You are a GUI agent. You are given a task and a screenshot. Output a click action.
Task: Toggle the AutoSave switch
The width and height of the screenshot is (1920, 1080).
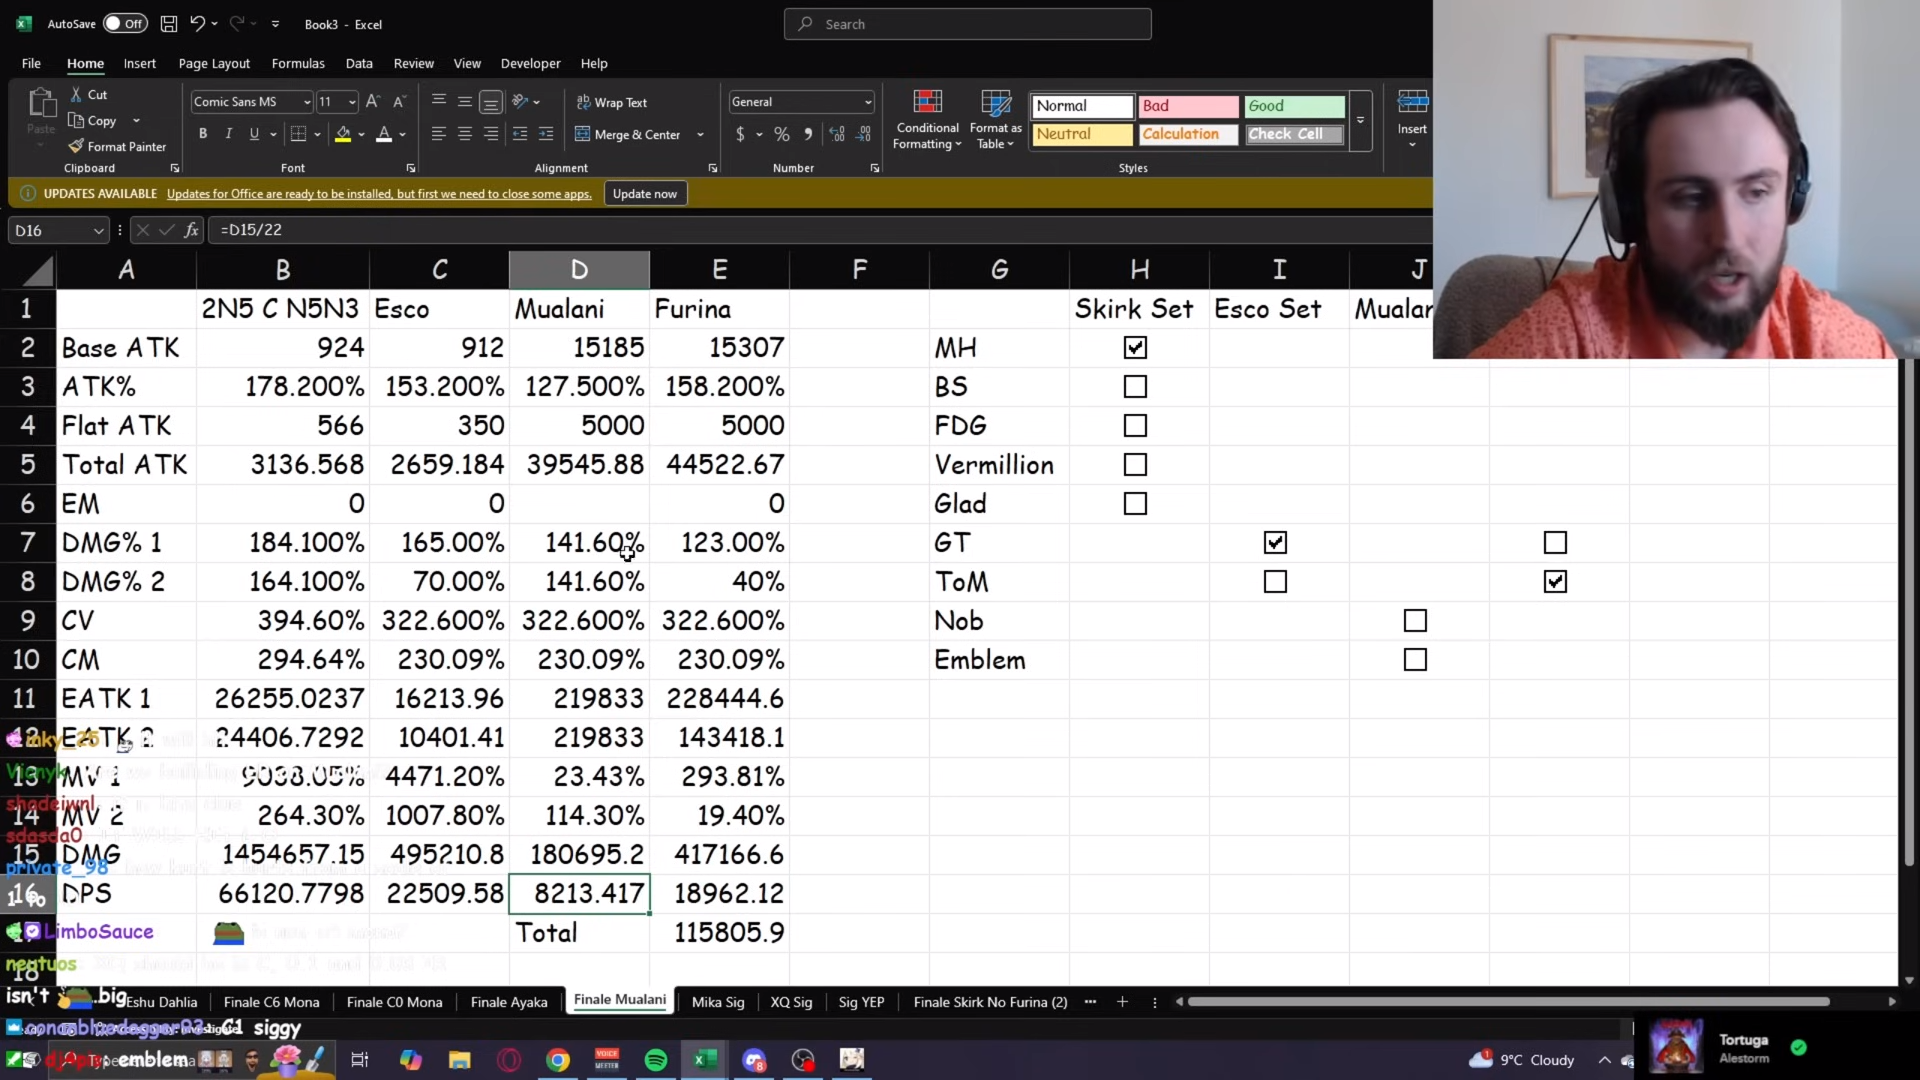pyautogui.click(x=126, y=24)
